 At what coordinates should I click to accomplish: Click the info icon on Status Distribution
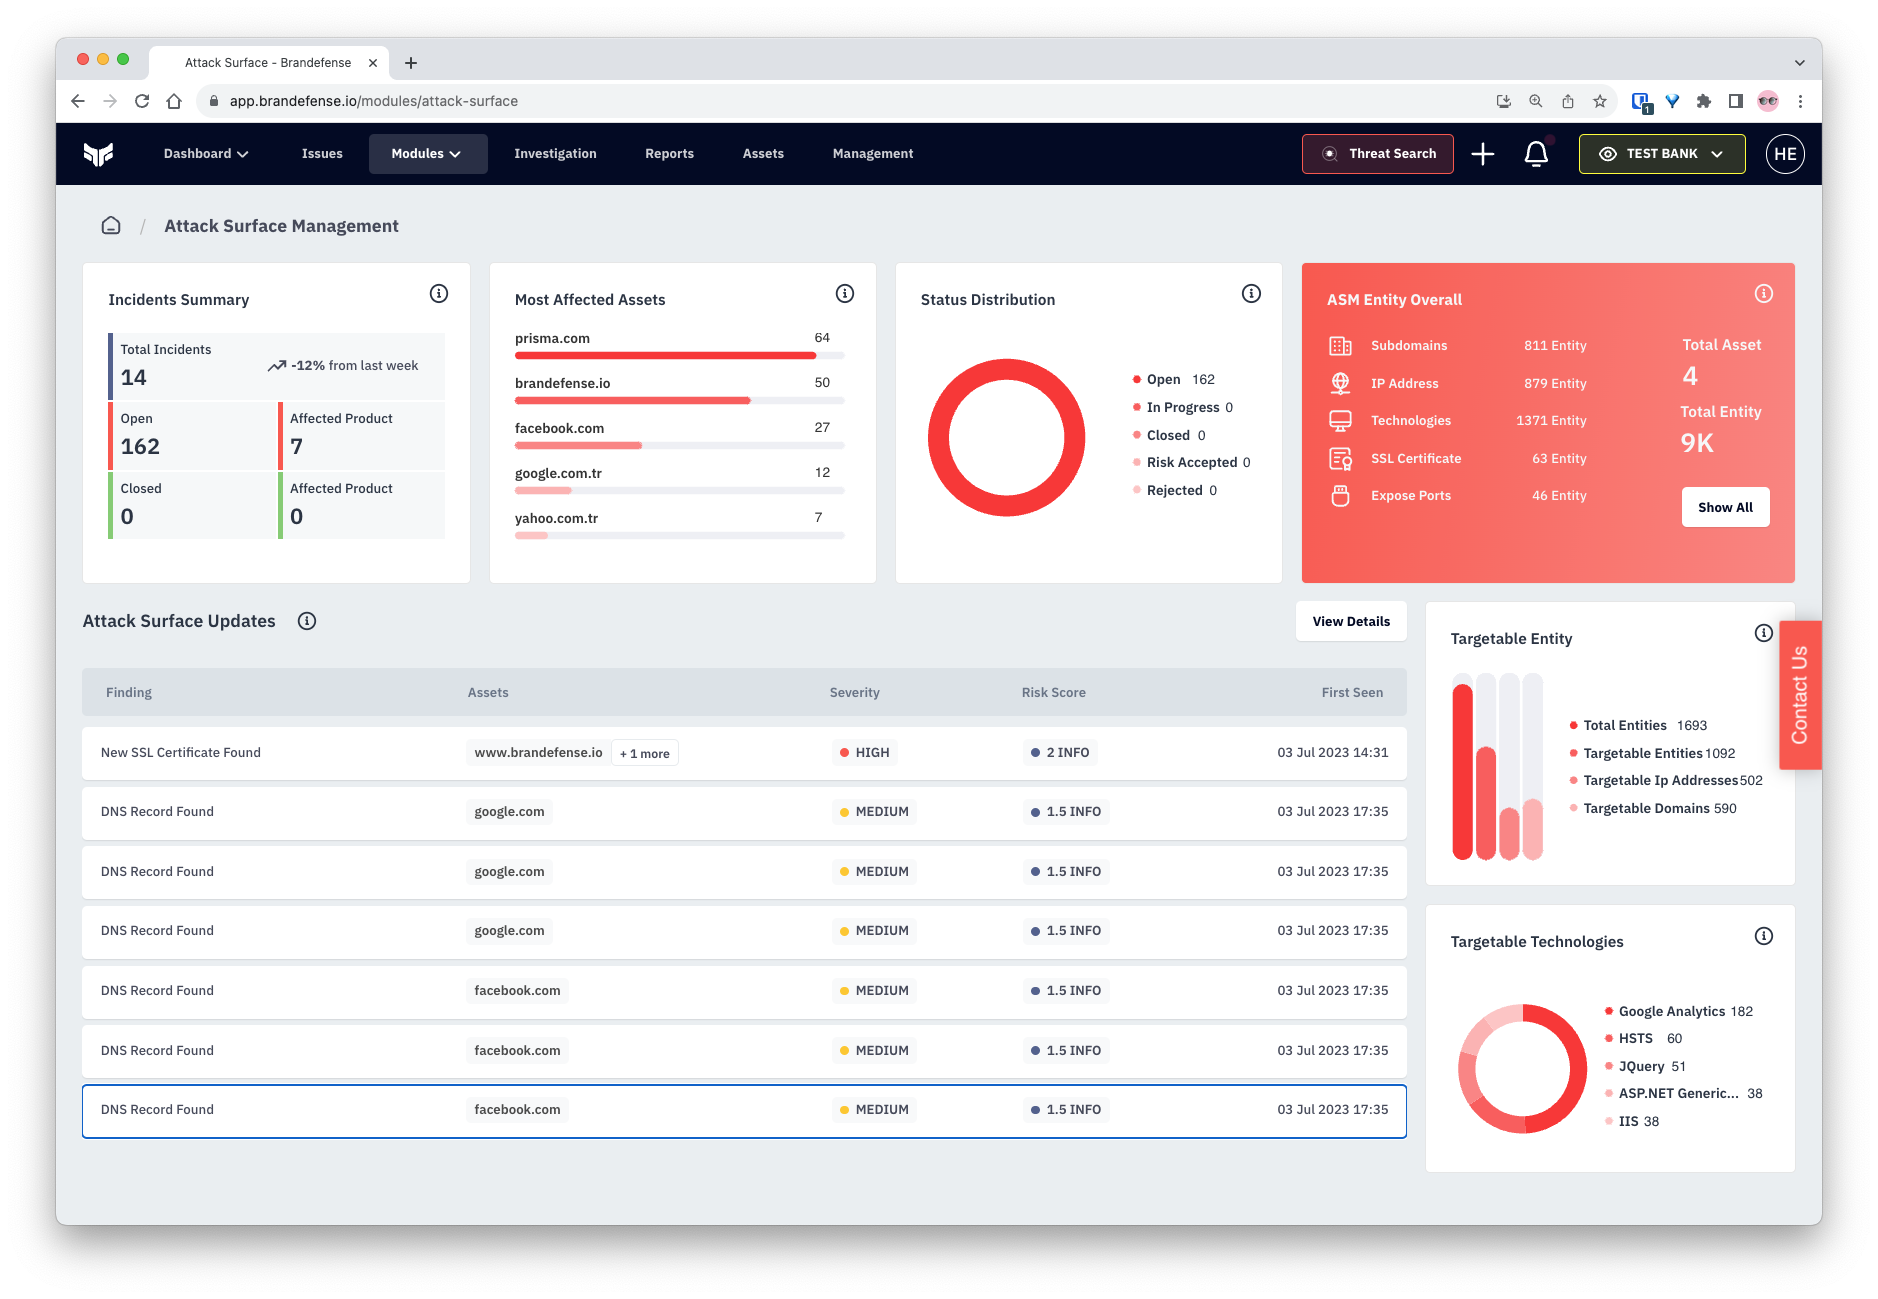pos(1250,293)
